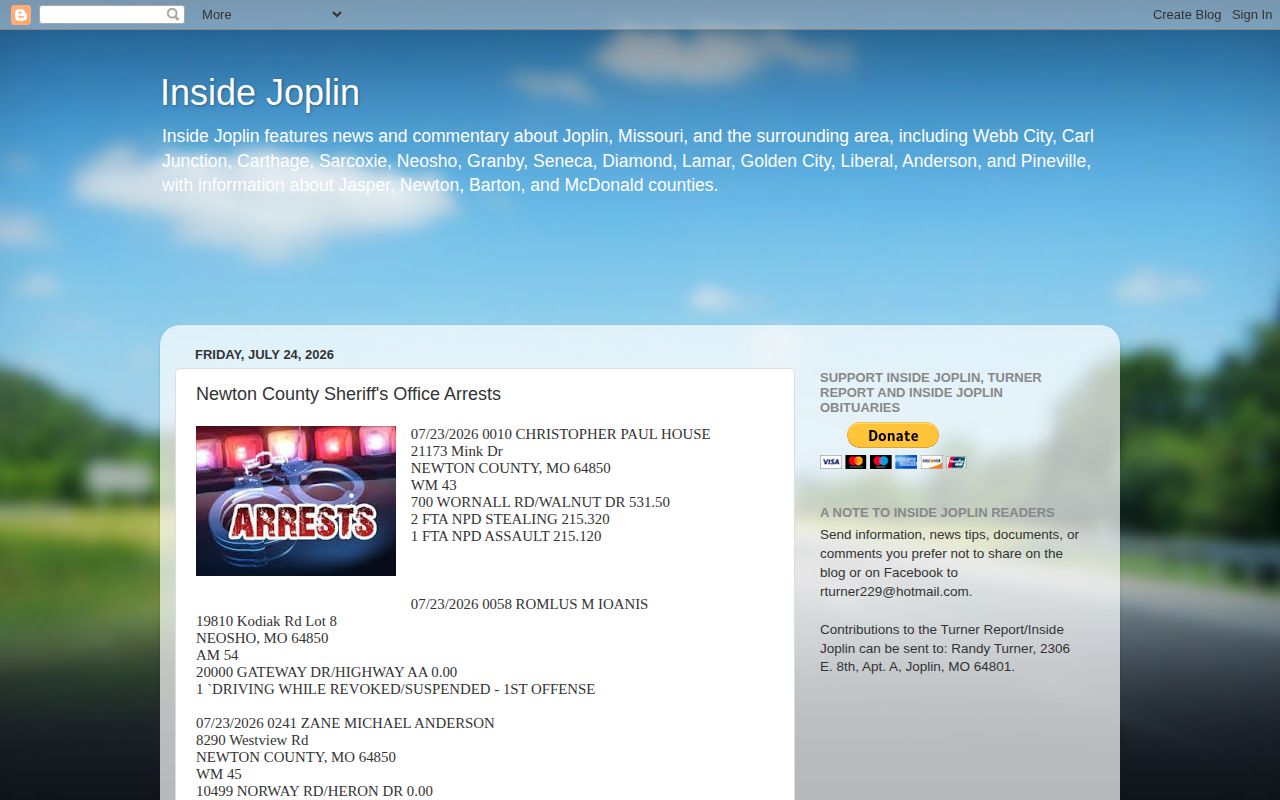Click the line "700 WORNALL RD/WALNUT DR 531.50"
This screenshot has width=1280, height=800.
pyautogui.click(x=540, y=502)
